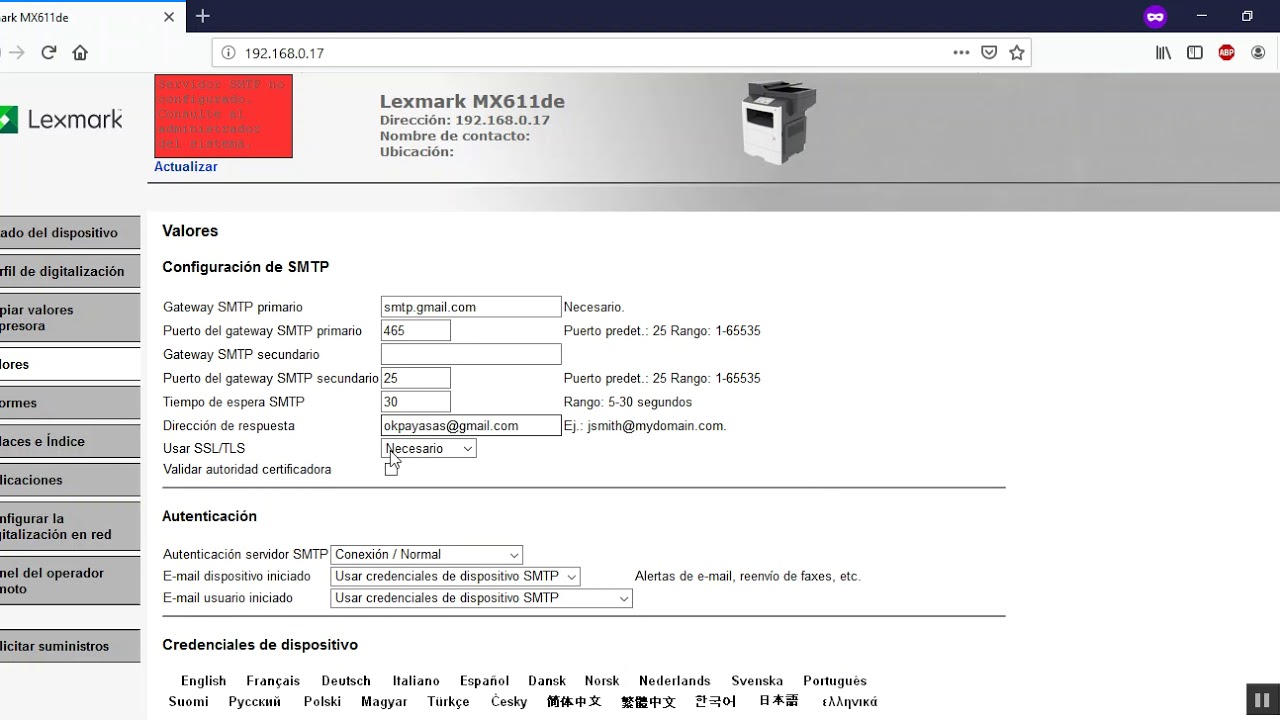
Task: Expand Autenticación servidor SMTP dropdown
Action: tap(427, 554)
